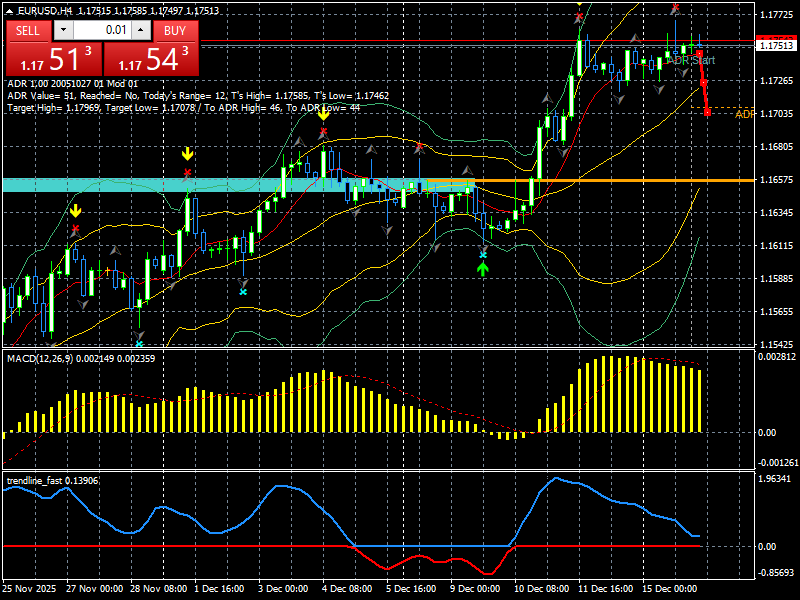Increase lot volume with the up arrow

pos(141,30)
